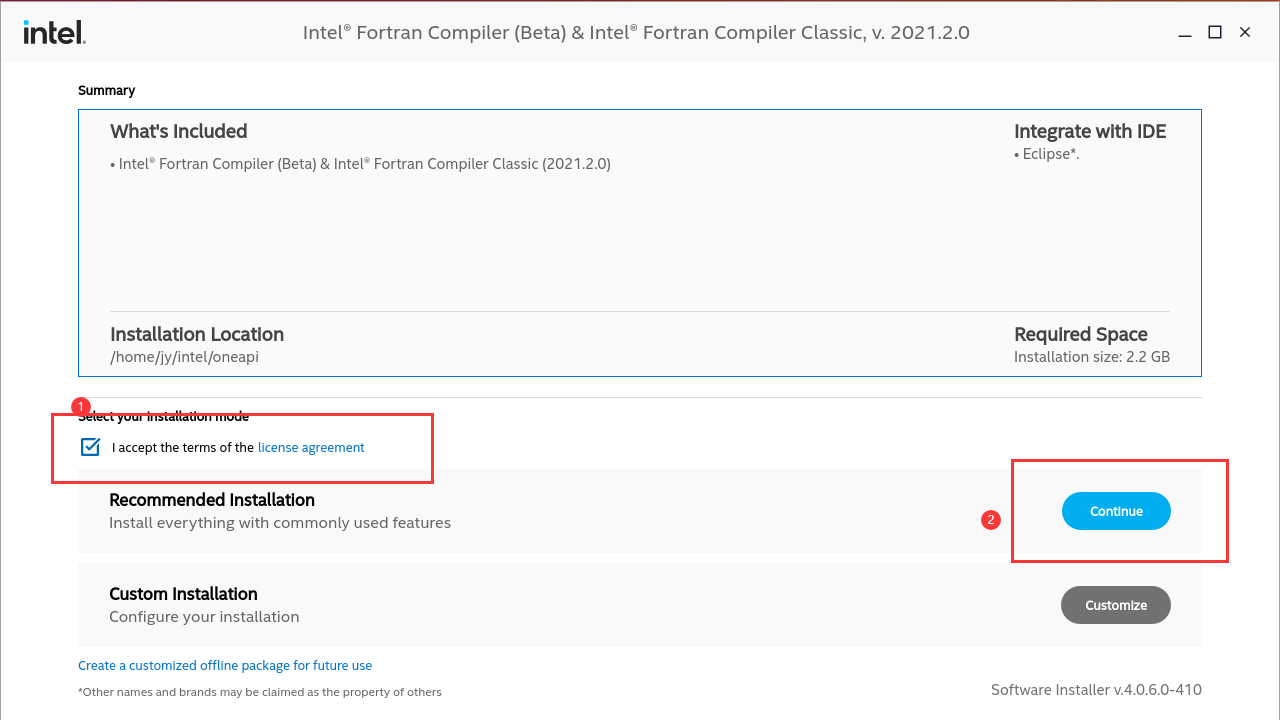The width and height of the screenshot is (1280, 720).
Task: Click the Intel logo icon
Action: [54, 31]
